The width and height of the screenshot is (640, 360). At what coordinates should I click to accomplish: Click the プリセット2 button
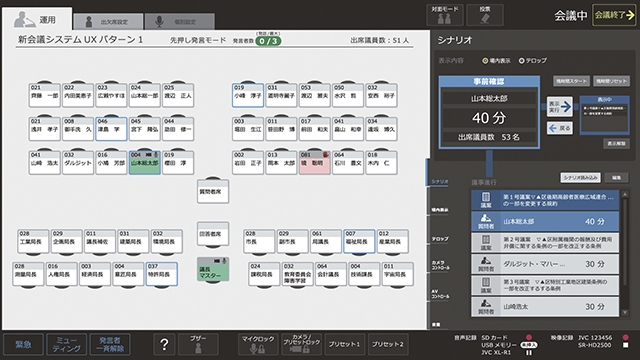point(387,344)
